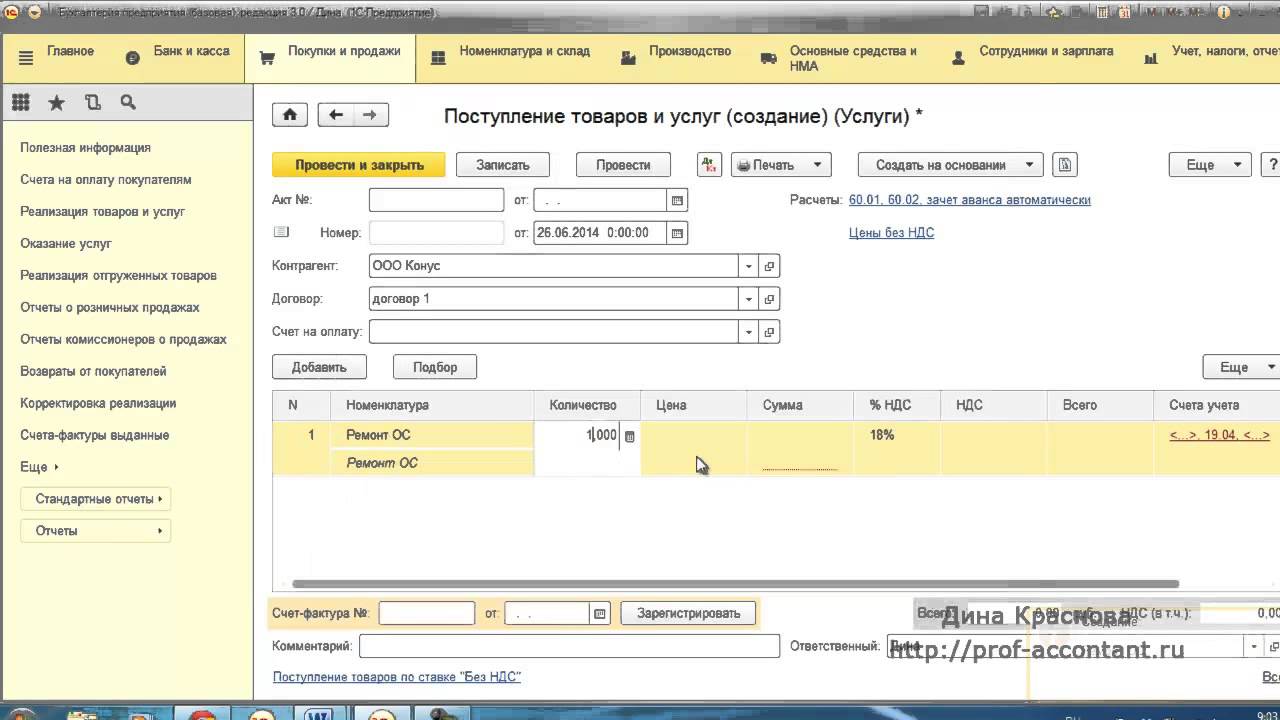This screenshot has height=720, width=1280.
Task: Go to the home page icon
Action: pos(290,115)
